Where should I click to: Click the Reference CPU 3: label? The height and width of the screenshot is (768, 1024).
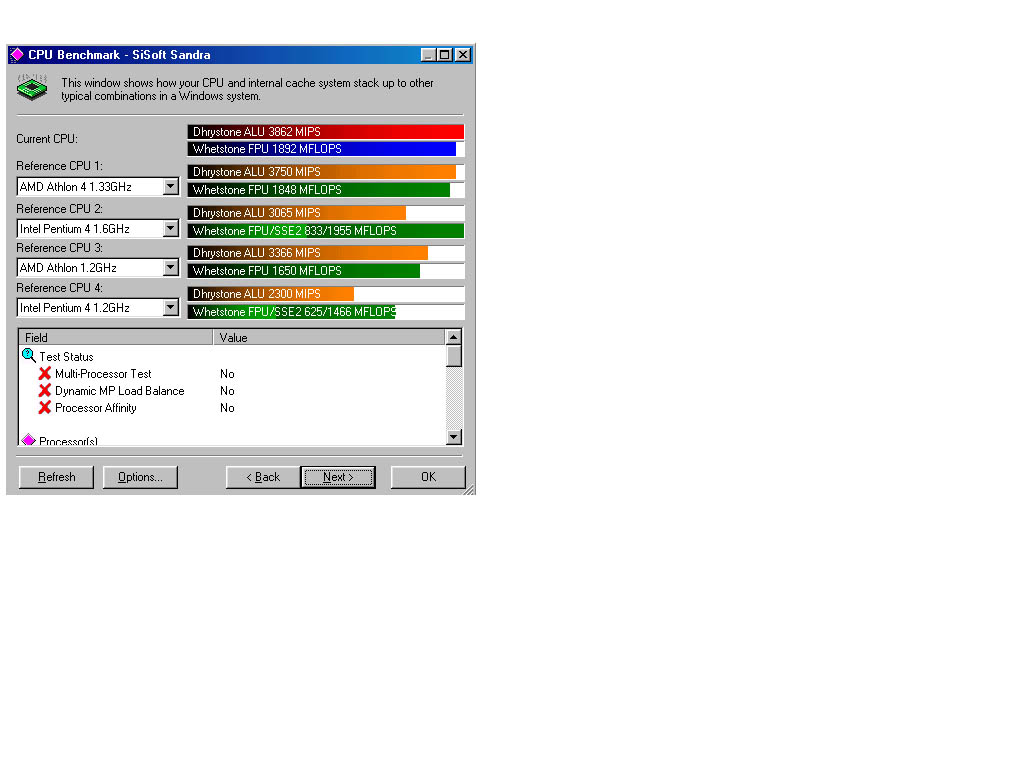pos(59,248)
